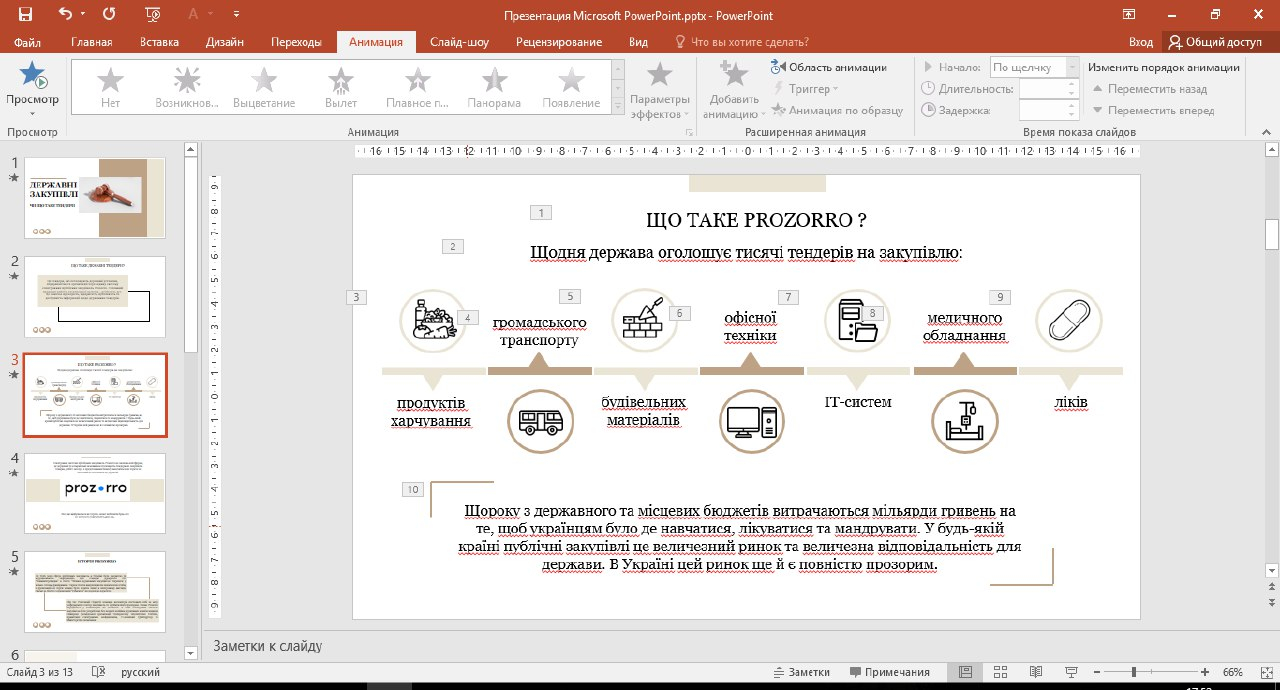Collapse the ribbon with the chevron
Viewport: 1280px width, 690px height.
click(x=1264, y=132)
